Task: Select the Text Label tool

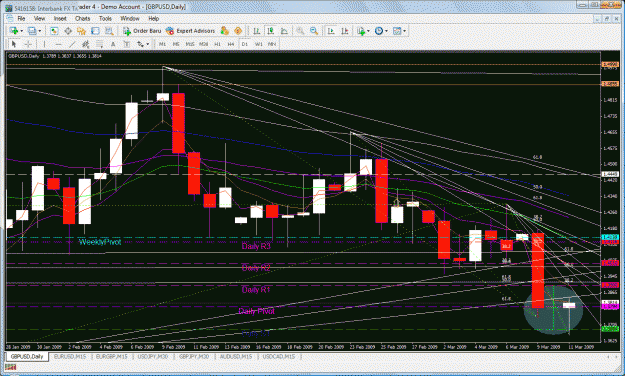Action: point(127,44)
